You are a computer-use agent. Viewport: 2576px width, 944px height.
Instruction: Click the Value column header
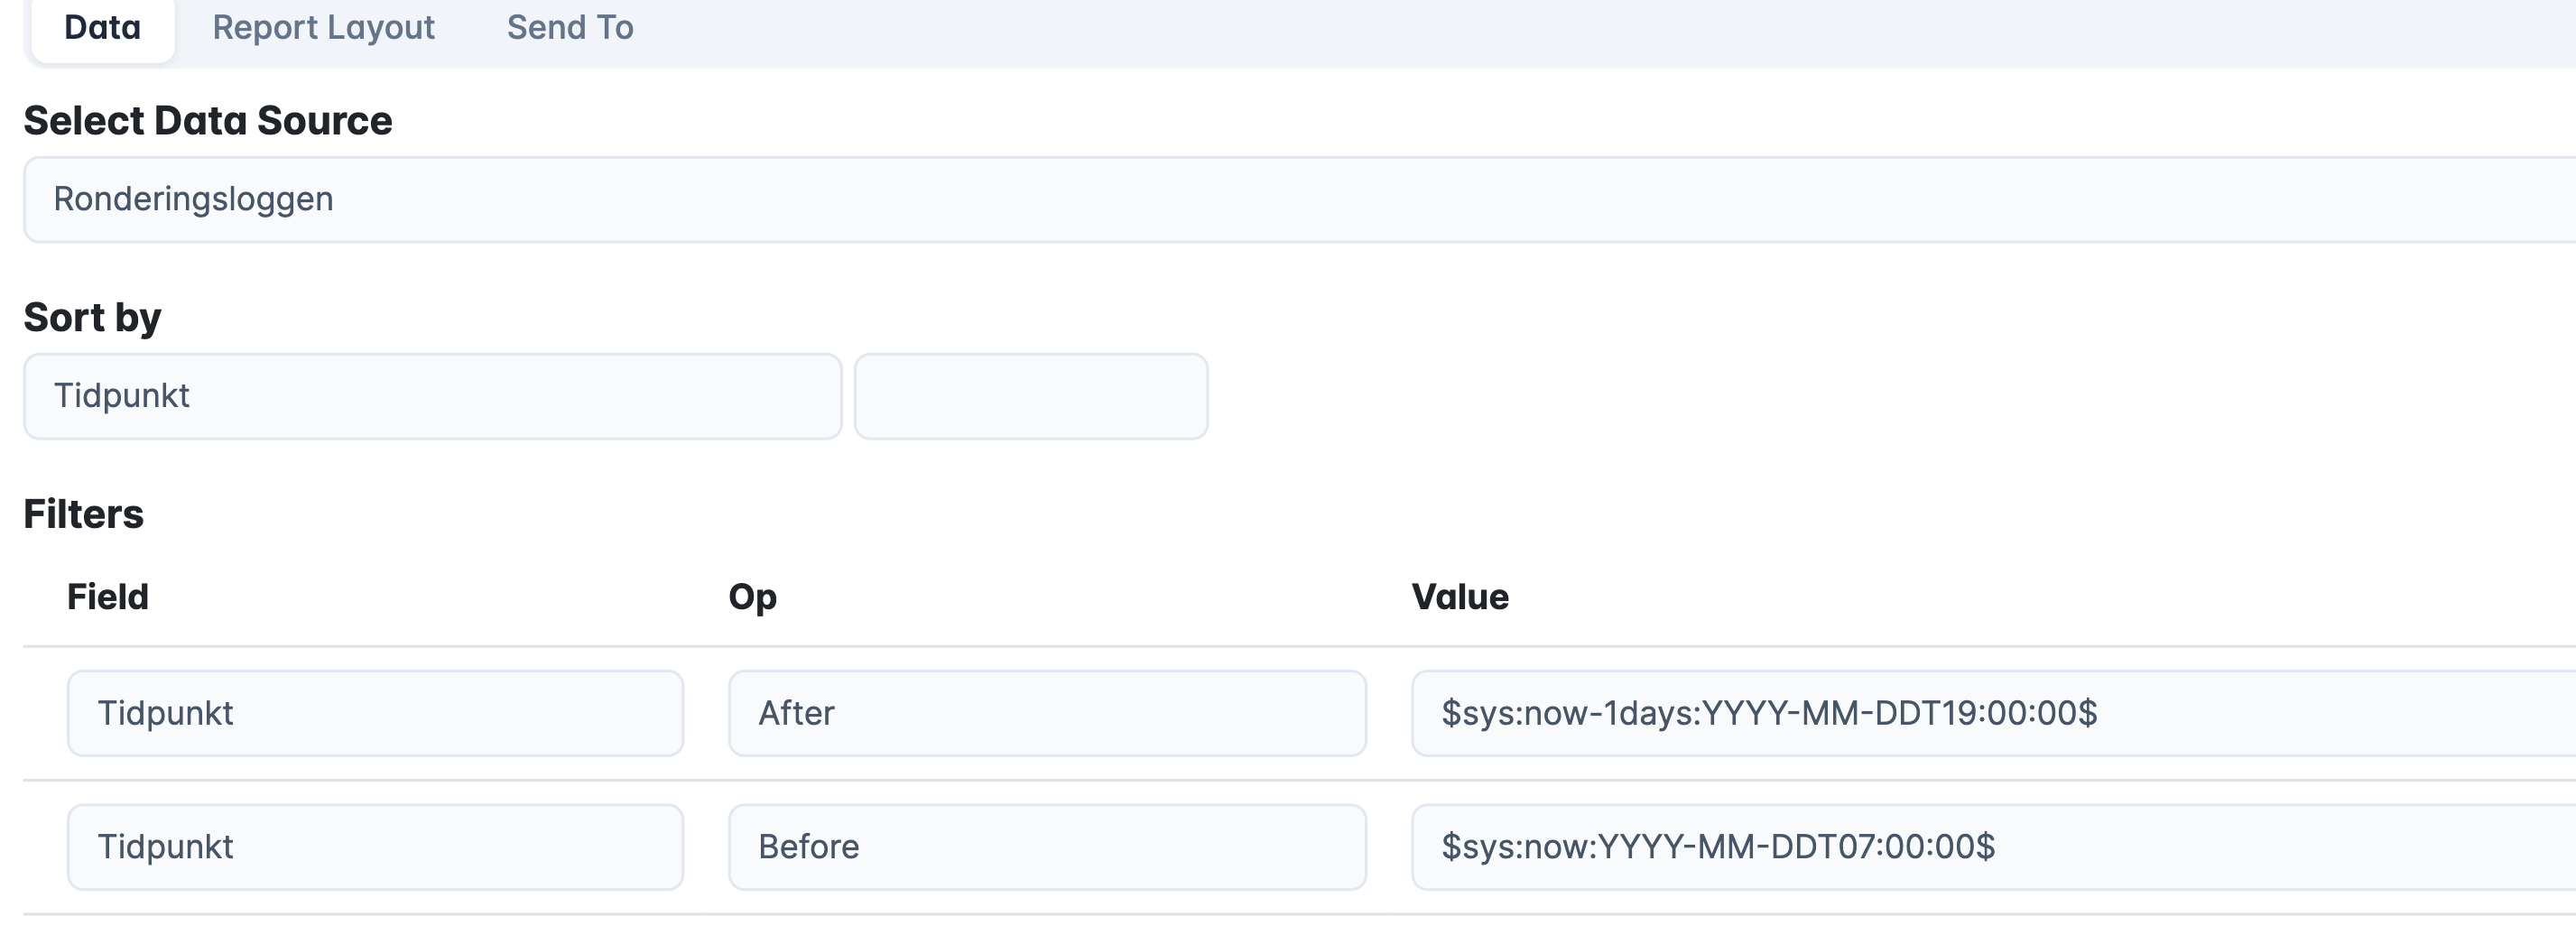[x=1459, y=597]
